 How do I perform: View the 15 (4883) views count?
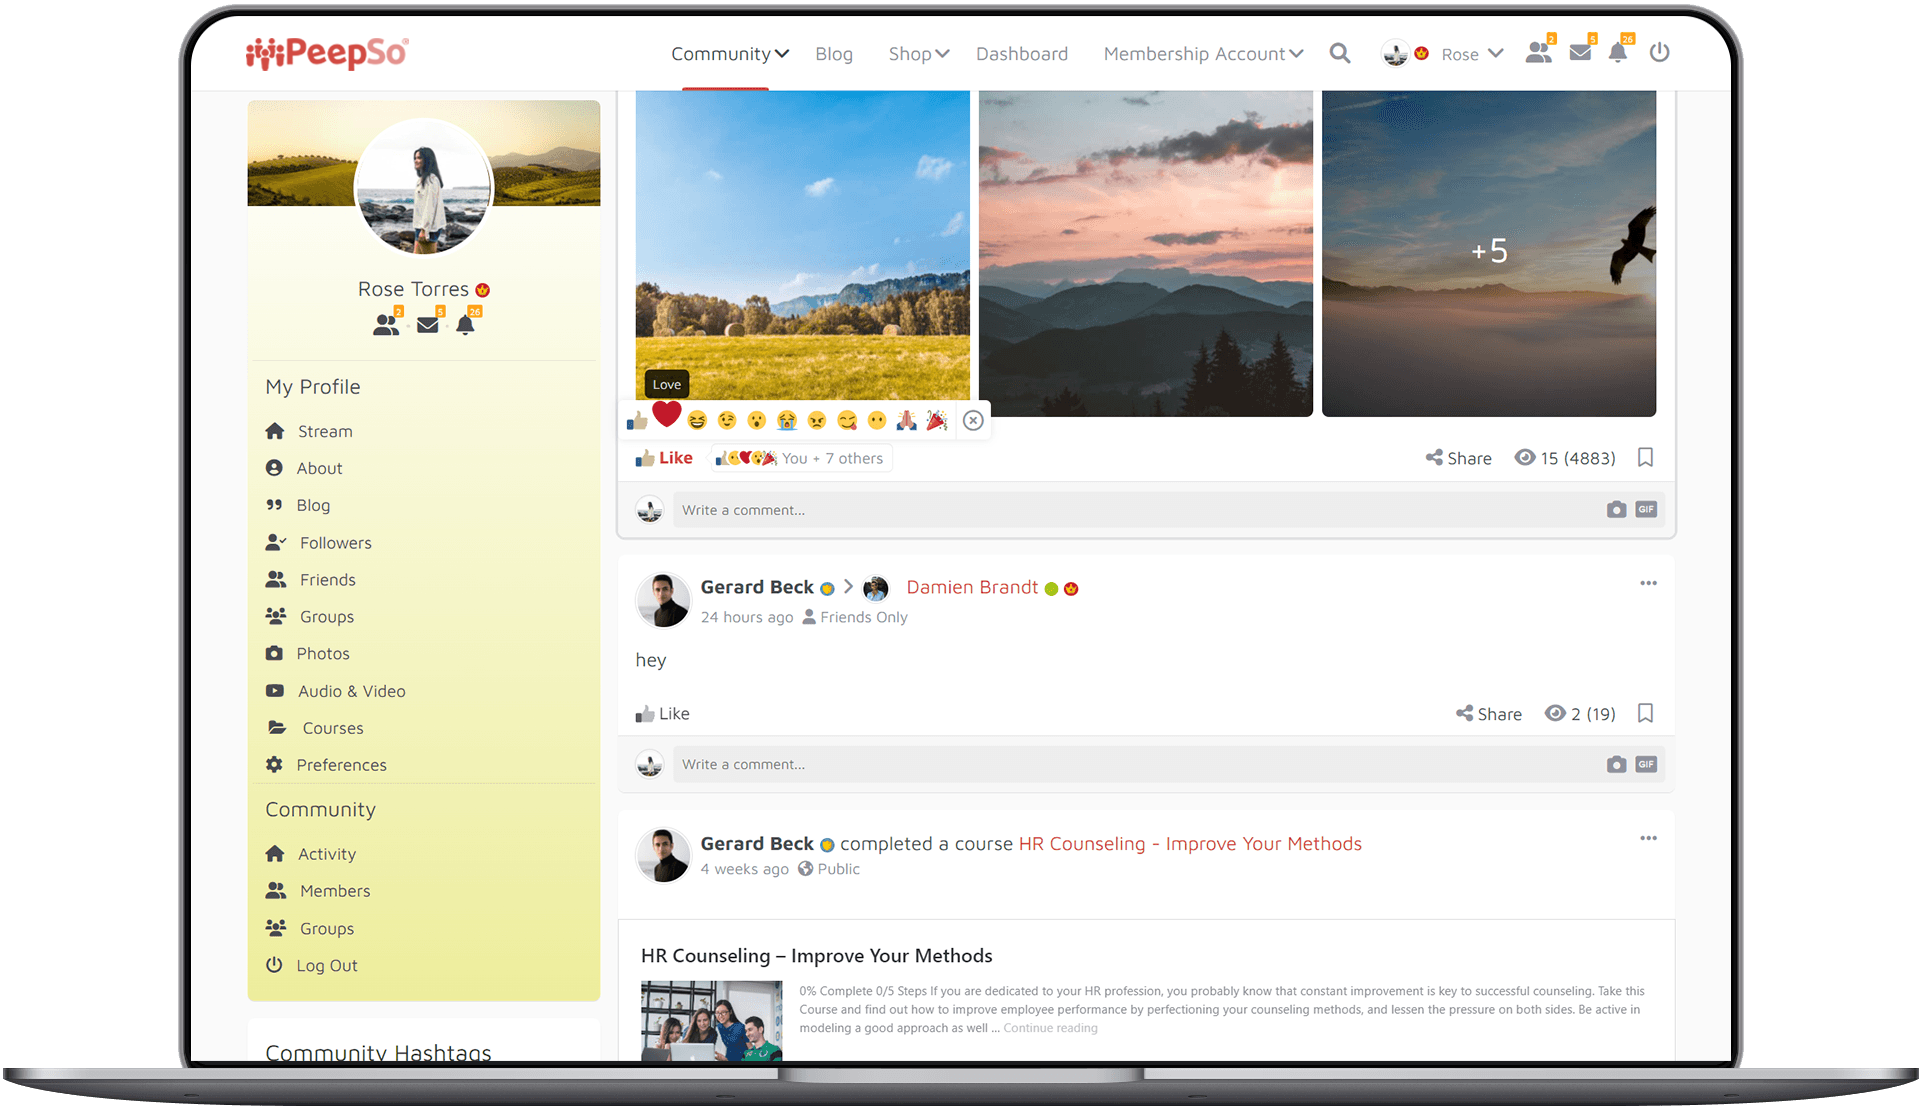pyautogui.click(x=1565, y=458)
